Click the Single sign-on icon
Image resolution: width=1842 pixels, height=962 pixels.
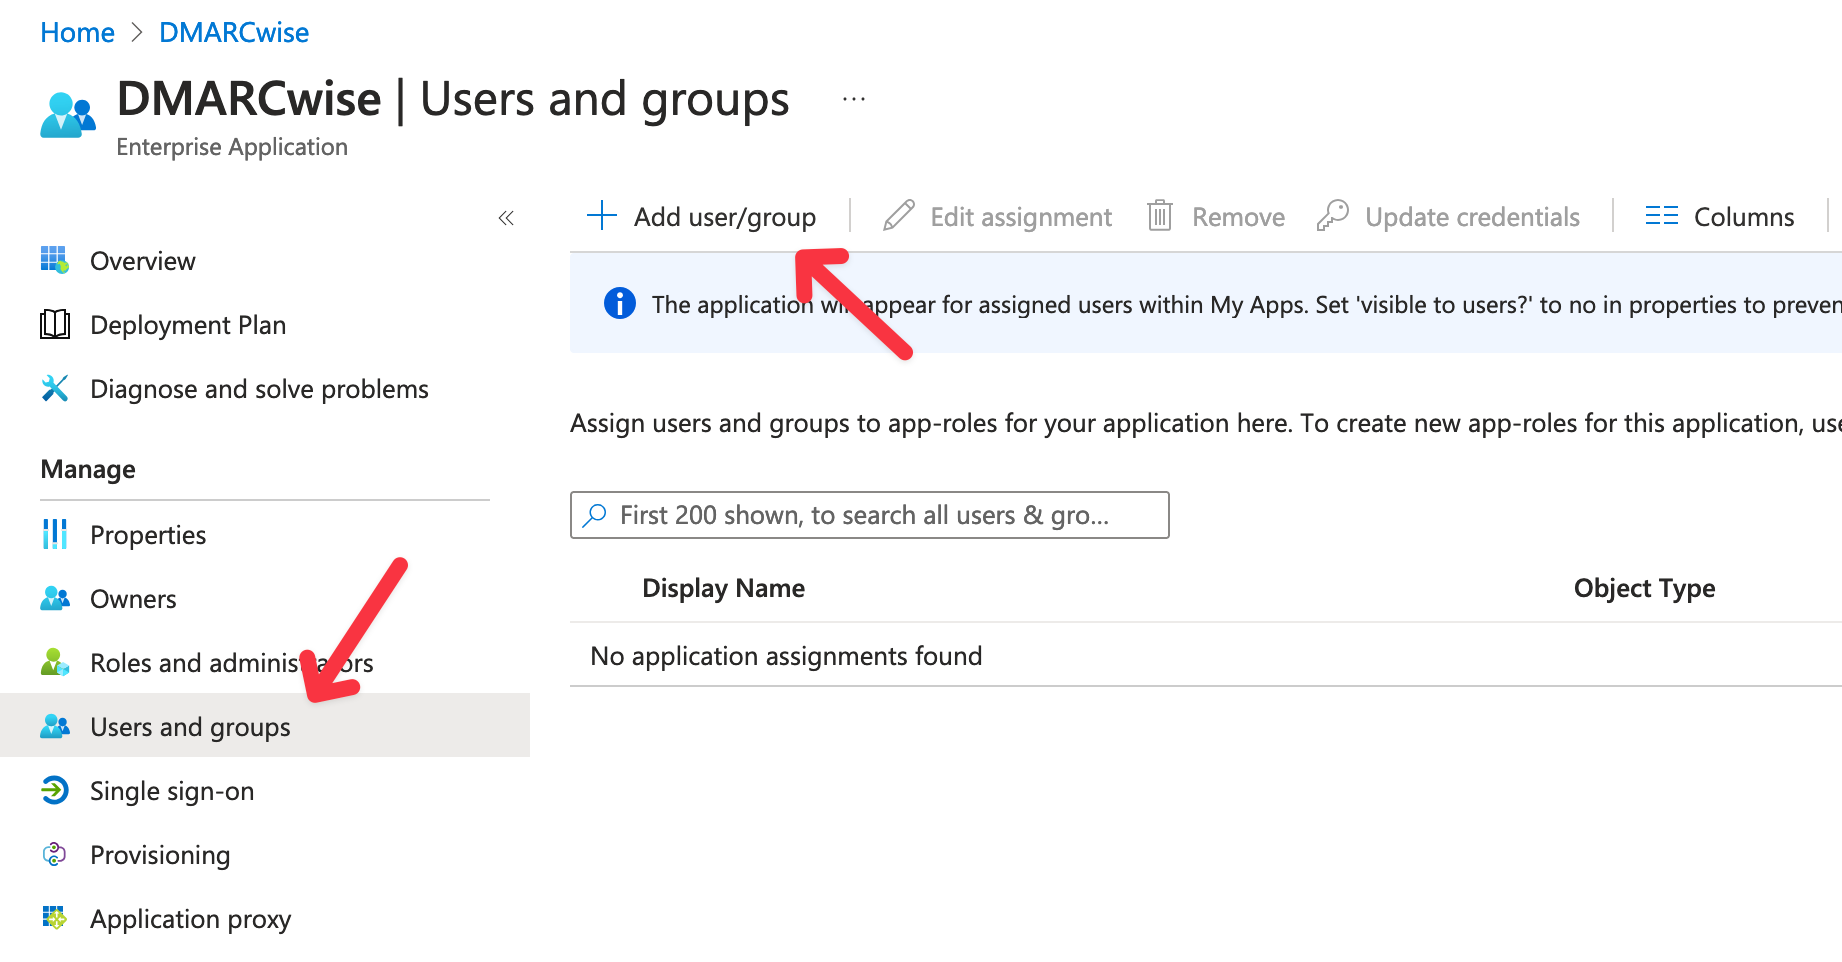(x=53, y=790)
